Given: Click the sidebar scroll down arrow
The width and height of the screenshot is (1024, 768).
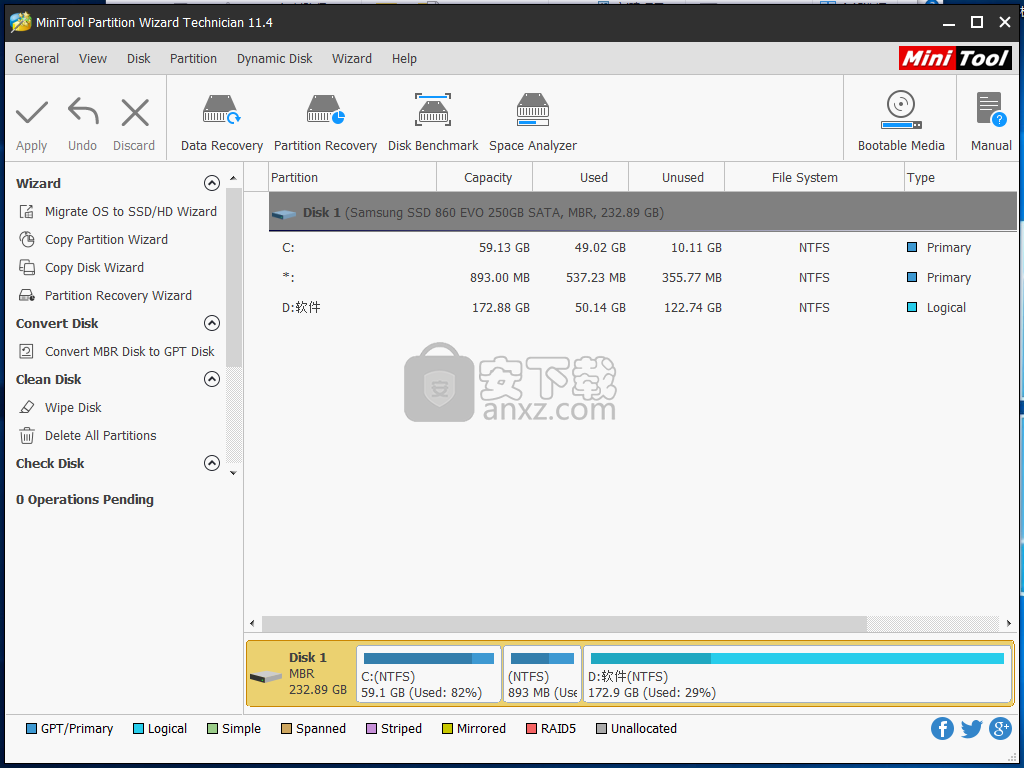Looking at the screenshot, I should [233, 473].
